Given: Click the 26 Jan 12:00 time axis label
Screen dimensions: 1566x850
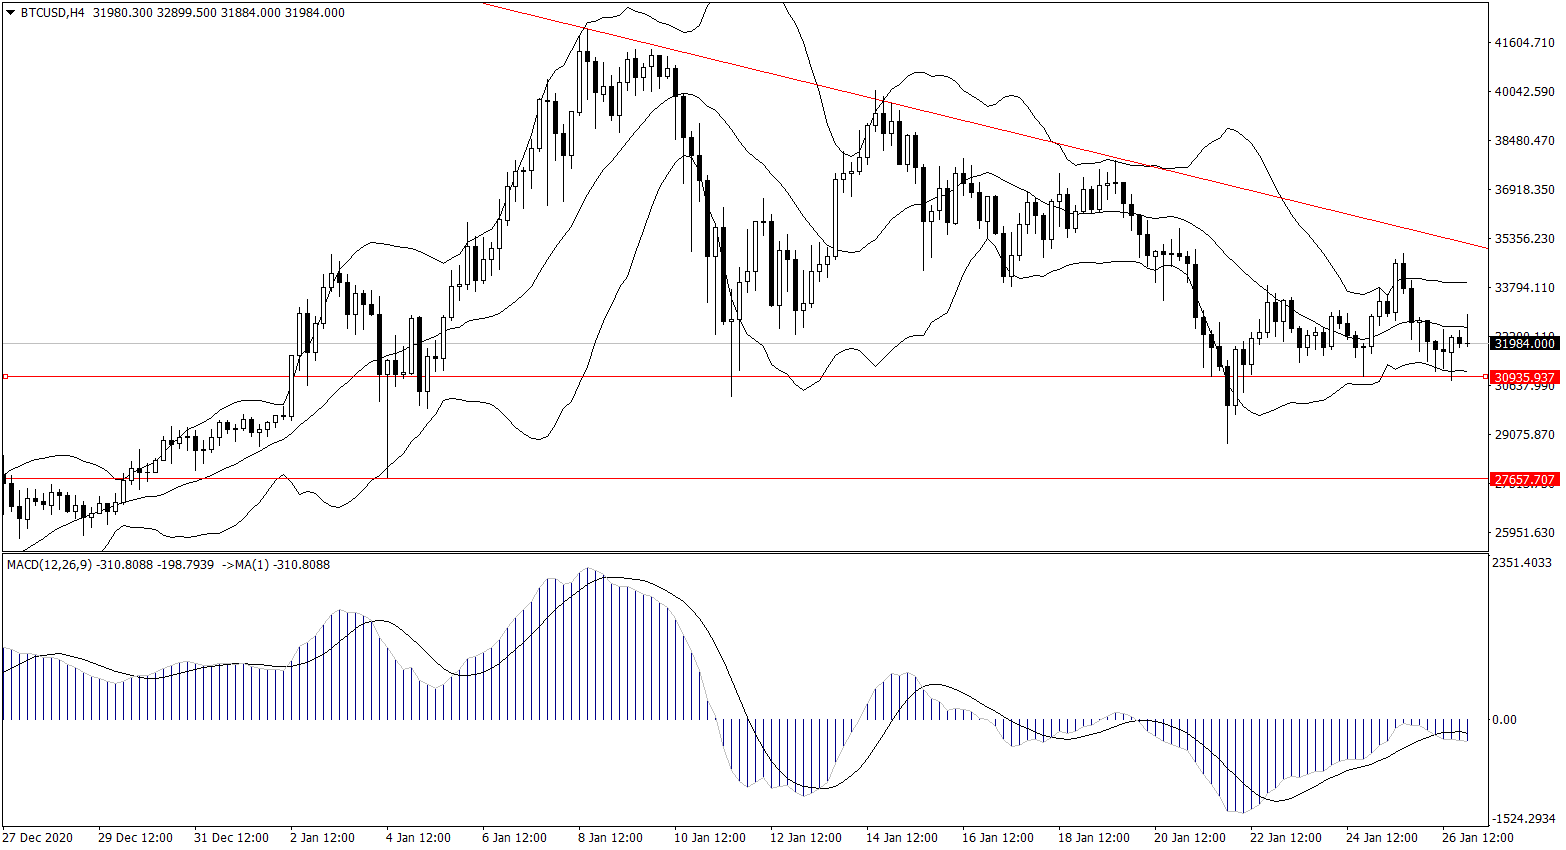Looking at the screenshot, I should pos(1477,838).
